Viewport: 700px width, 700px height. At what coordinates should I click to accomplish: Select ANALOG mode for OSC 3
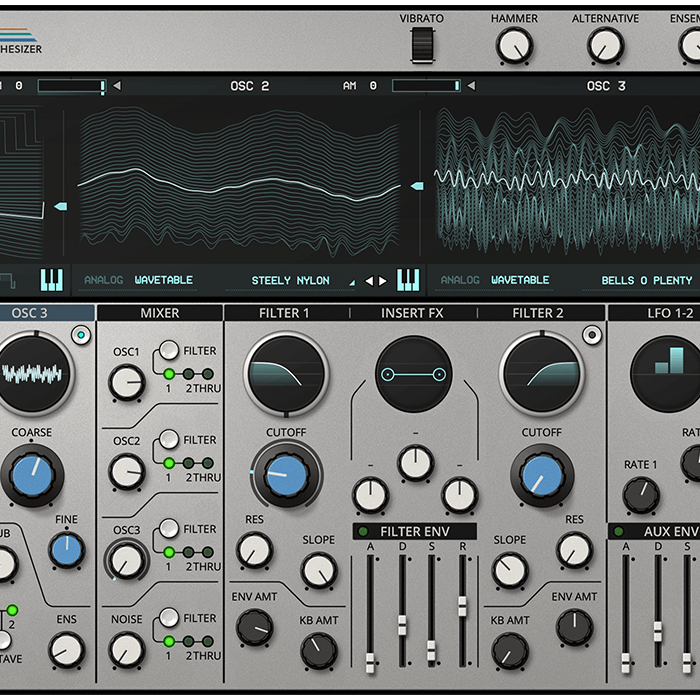[x=460, y=280]
